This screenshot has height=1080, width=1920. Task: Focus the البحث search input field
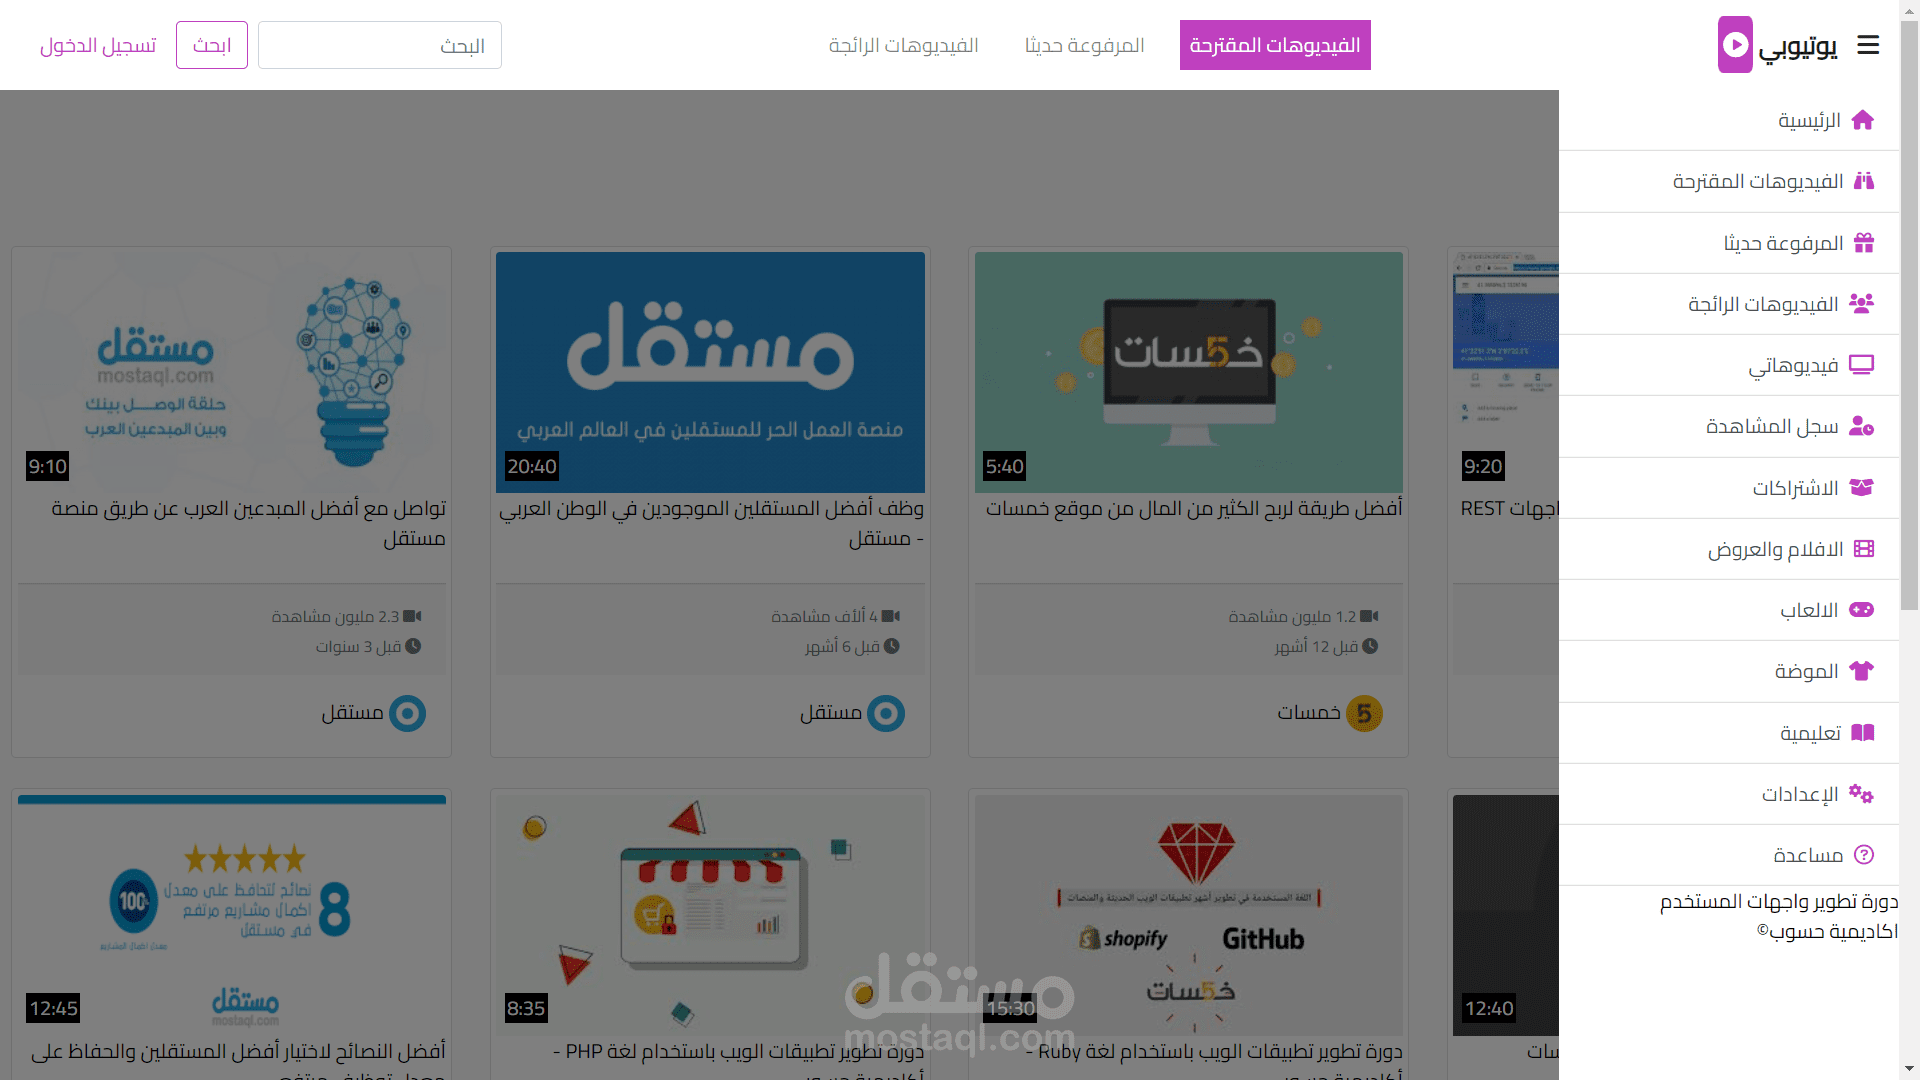tap(379, 45)
